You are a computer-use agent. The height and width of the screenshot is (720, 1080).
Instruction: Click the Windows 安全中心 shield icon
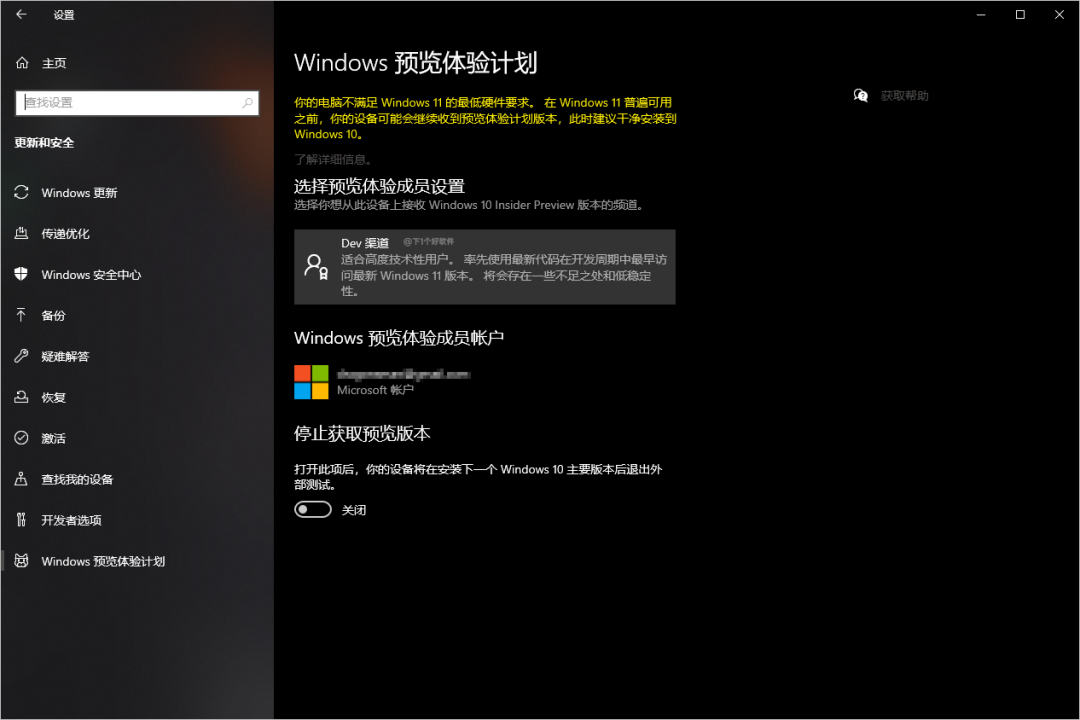[21, 274]
